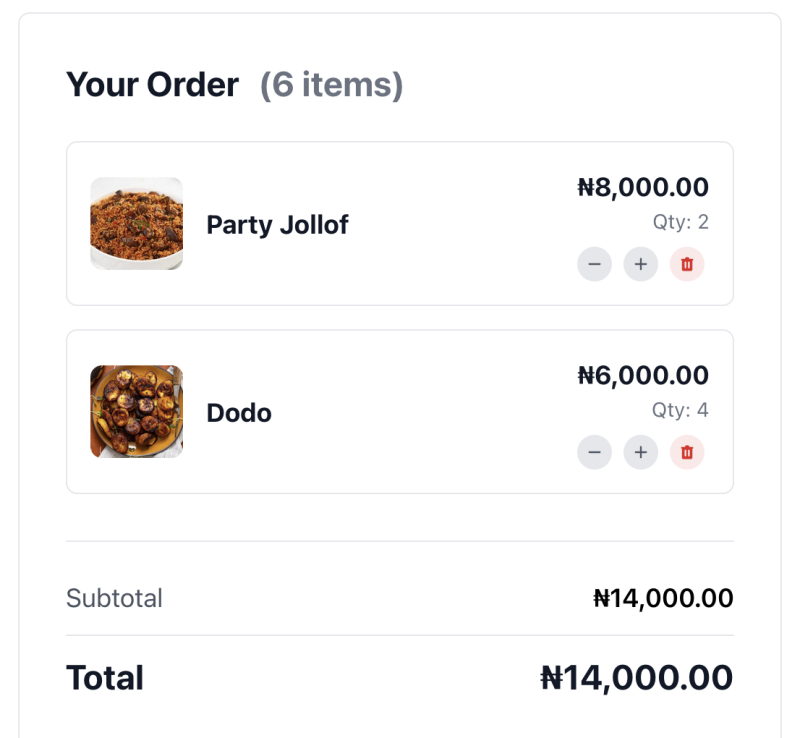Click the Subtotal amount of ₦14,000.00
The height and width of the screenshot is (738, 800).
[x=662, y=598]
